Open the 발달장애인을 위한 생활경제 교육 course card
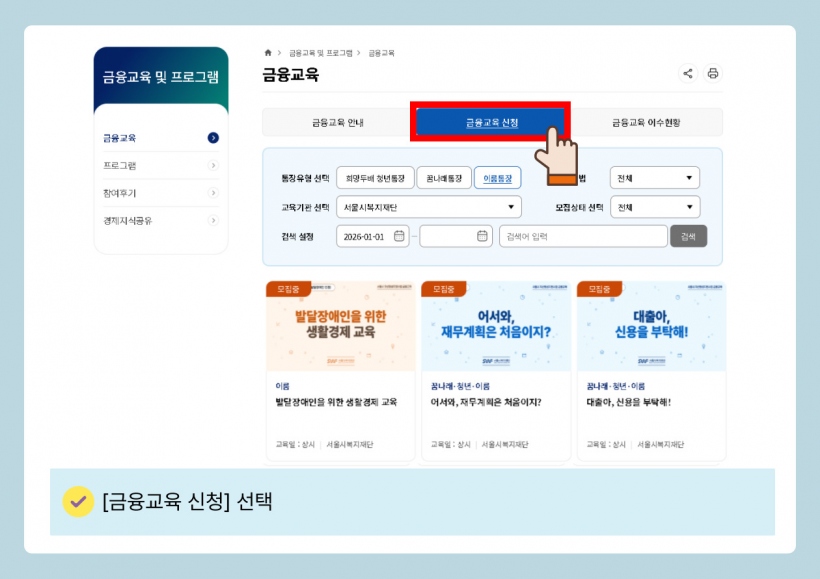Screen dimensions: 820x579 (340, 371)
